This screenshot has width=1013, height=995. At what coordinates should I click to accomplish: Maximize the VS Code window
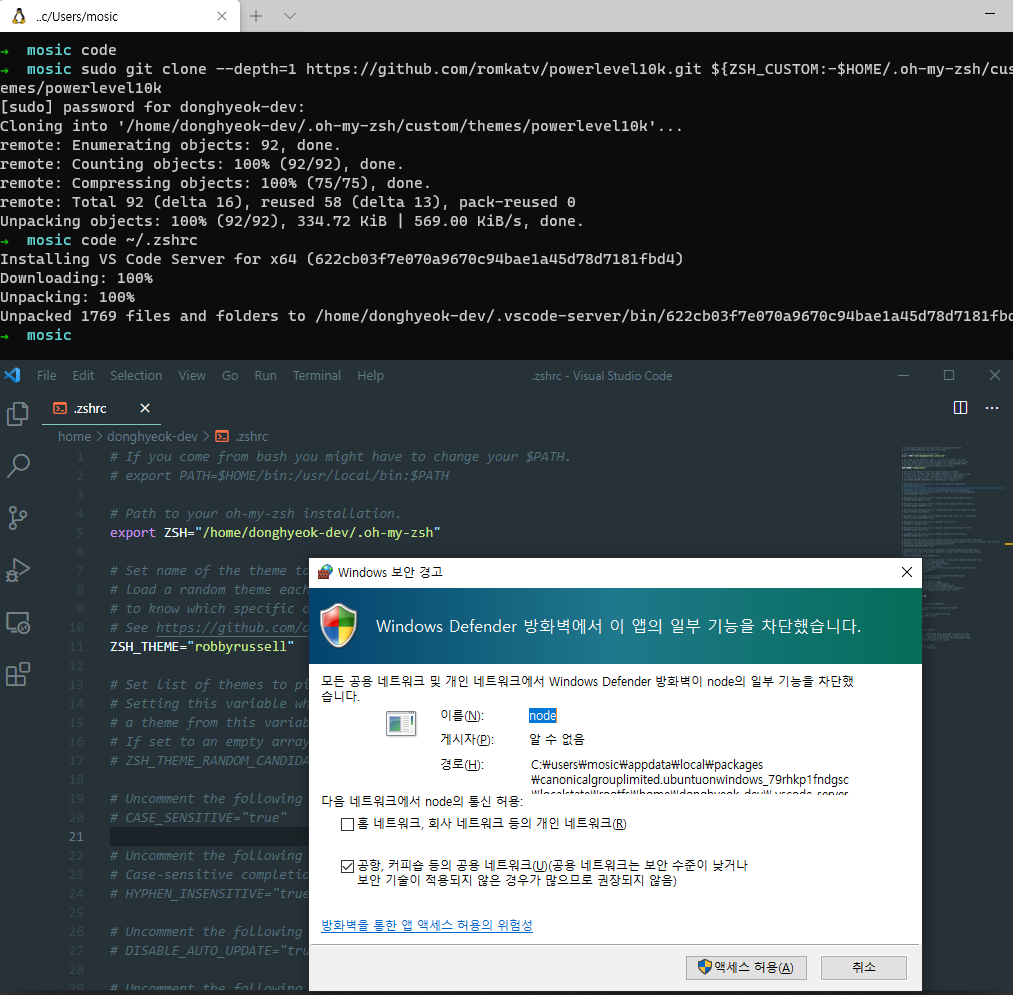948,375
